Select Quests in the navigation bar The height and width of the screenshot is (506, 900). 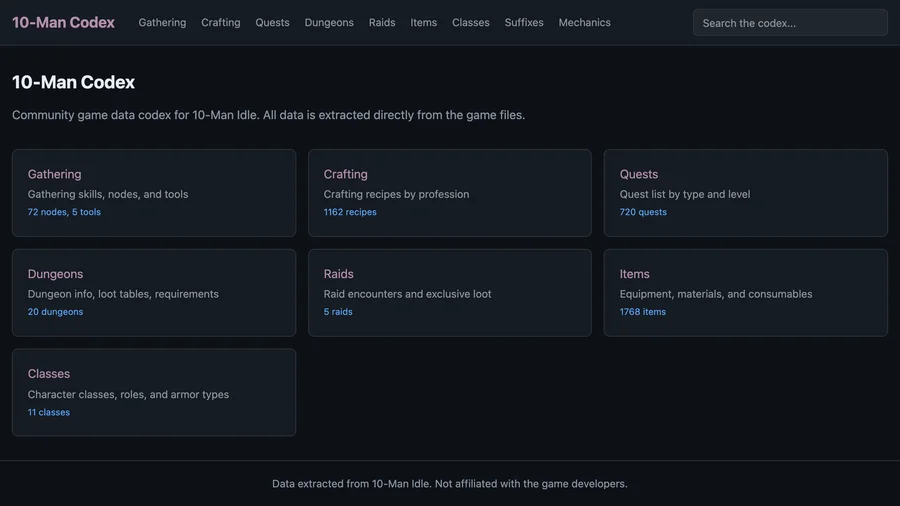coord(272,22)
